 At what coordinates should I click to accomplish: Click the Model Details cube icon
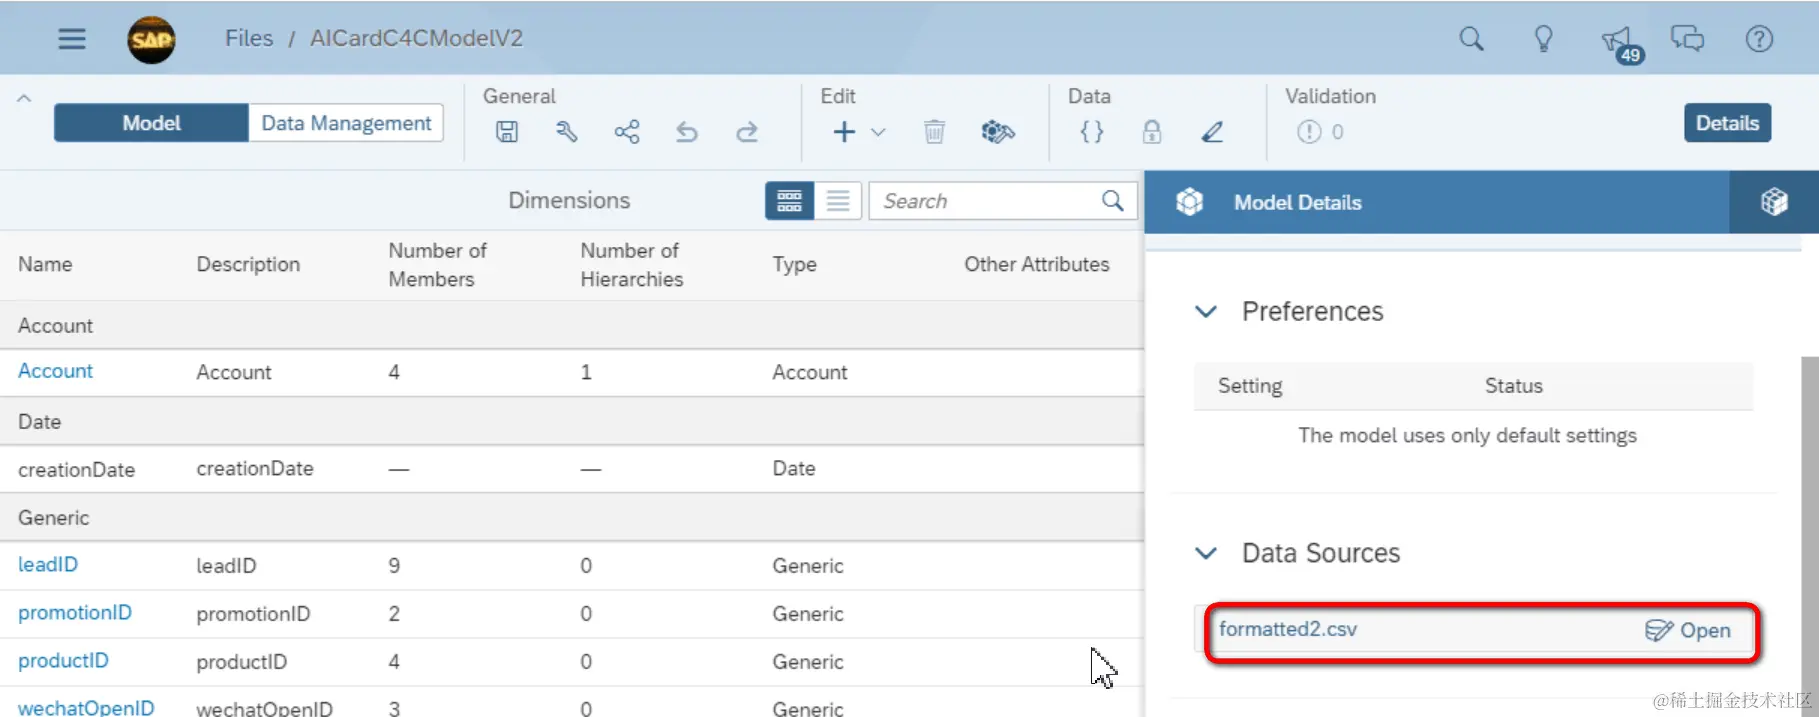point(1189,202)
